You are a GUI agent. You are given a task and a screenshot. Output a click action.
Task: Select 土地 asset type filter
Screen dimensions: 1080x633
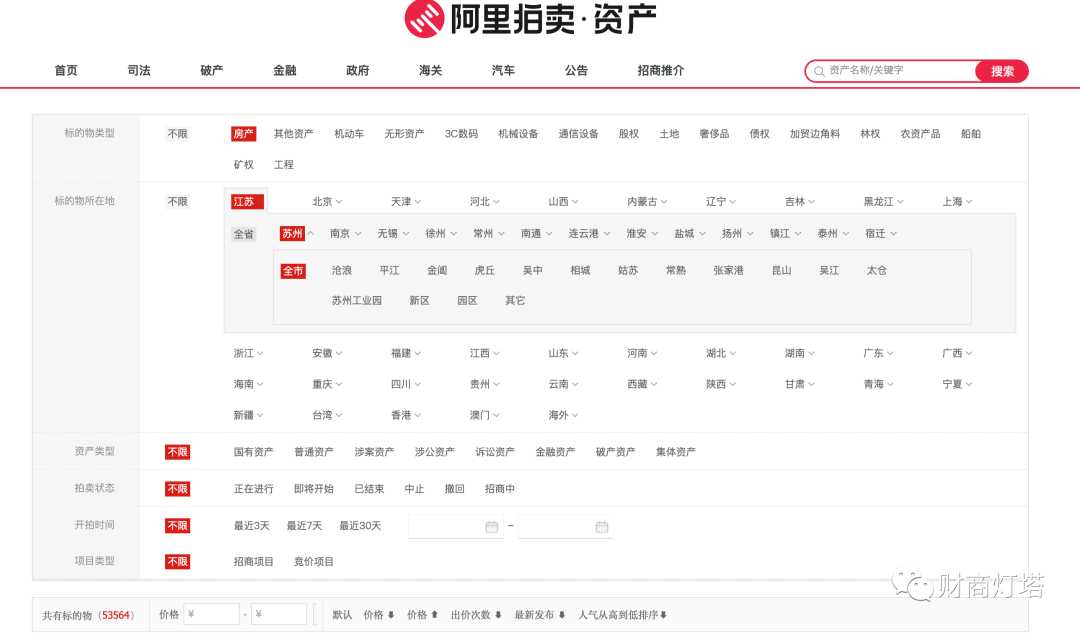(669, 134)
